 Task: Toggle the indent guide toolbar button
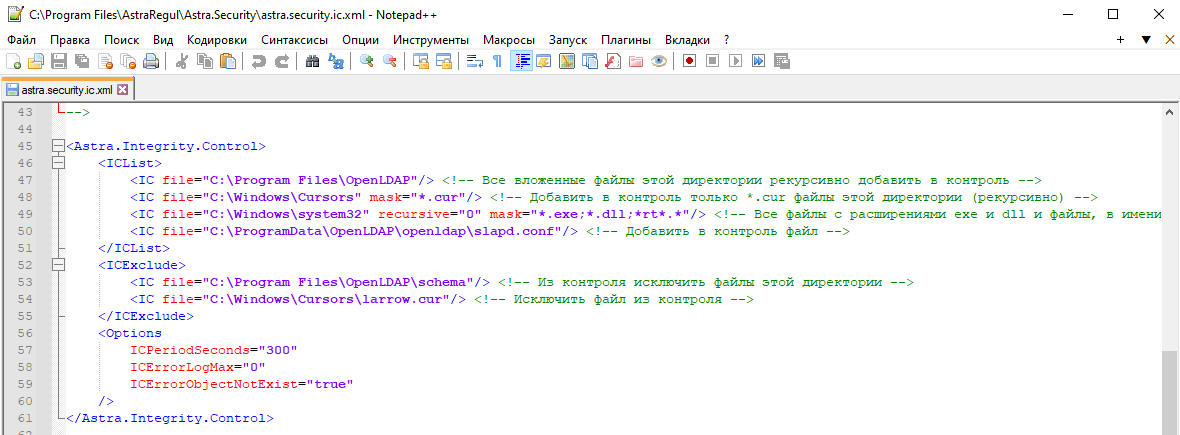[x=521, y=61]
